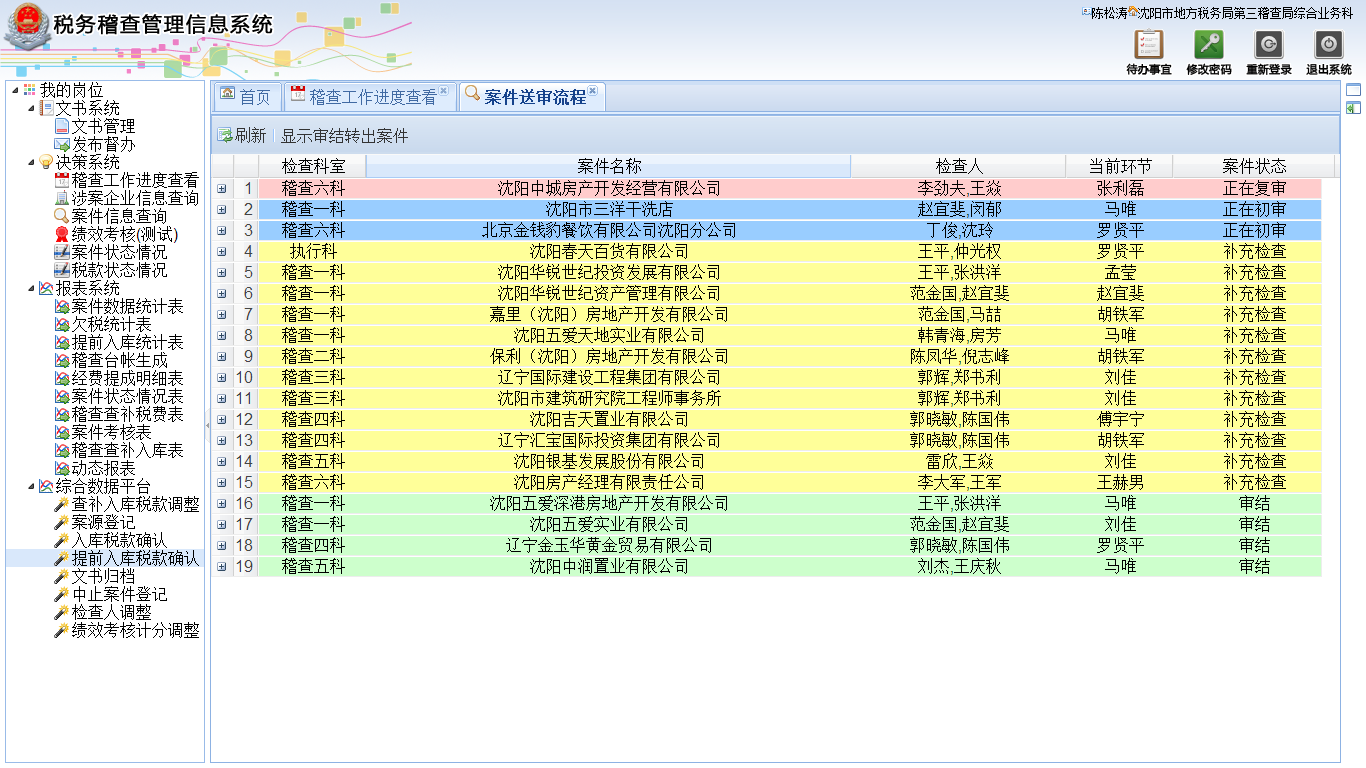Expand row 12 沈阳吉天置业有限公司
The image size is (1366, 768).
222,420
